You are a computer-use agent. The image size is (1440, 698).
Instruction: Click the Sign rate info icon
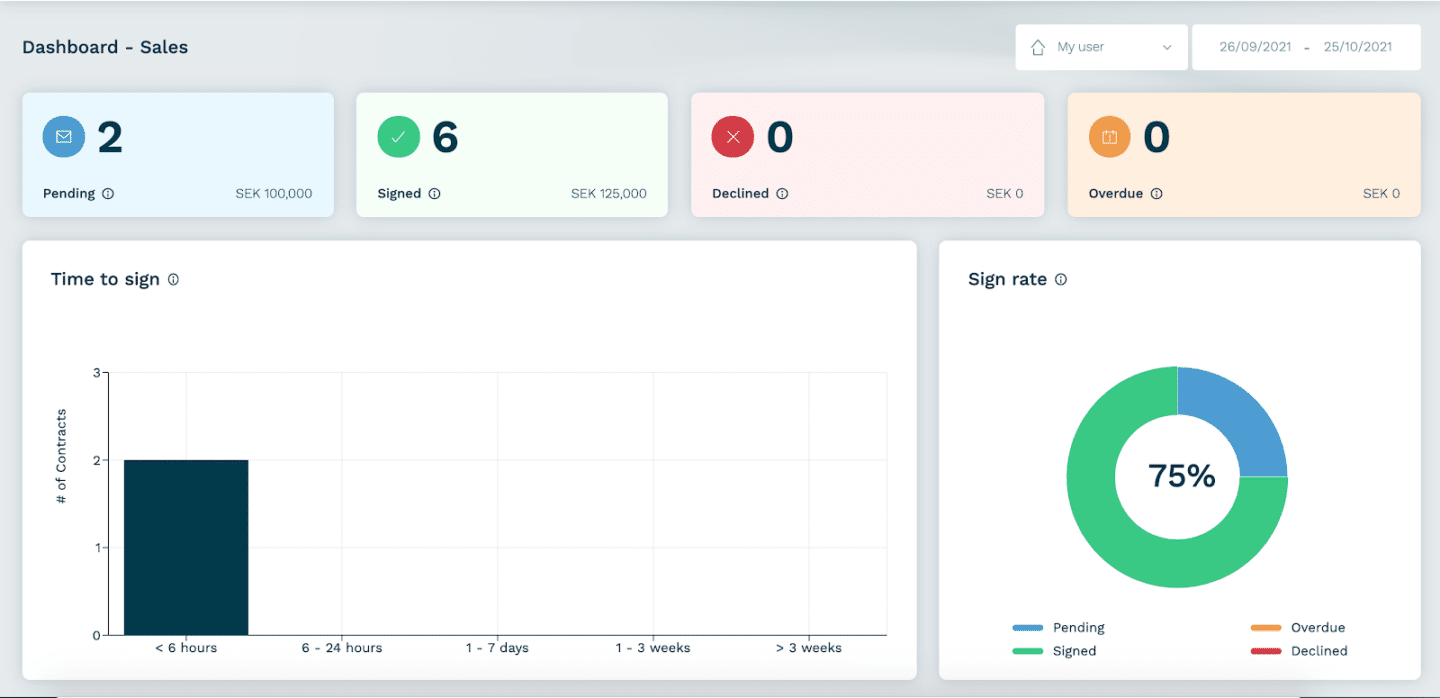pos(1060,280)
